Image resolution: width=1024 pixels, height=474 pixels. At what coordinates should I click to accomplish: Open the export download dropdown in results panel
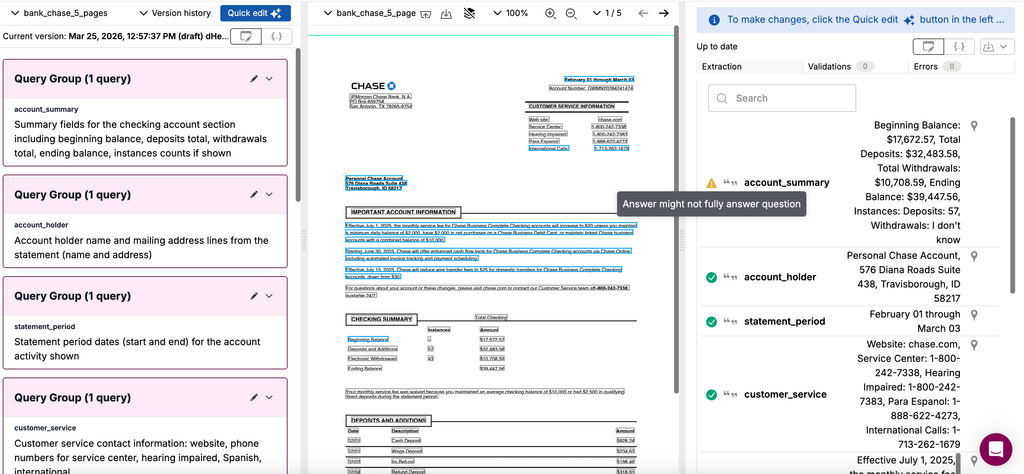tap(998, 46)
